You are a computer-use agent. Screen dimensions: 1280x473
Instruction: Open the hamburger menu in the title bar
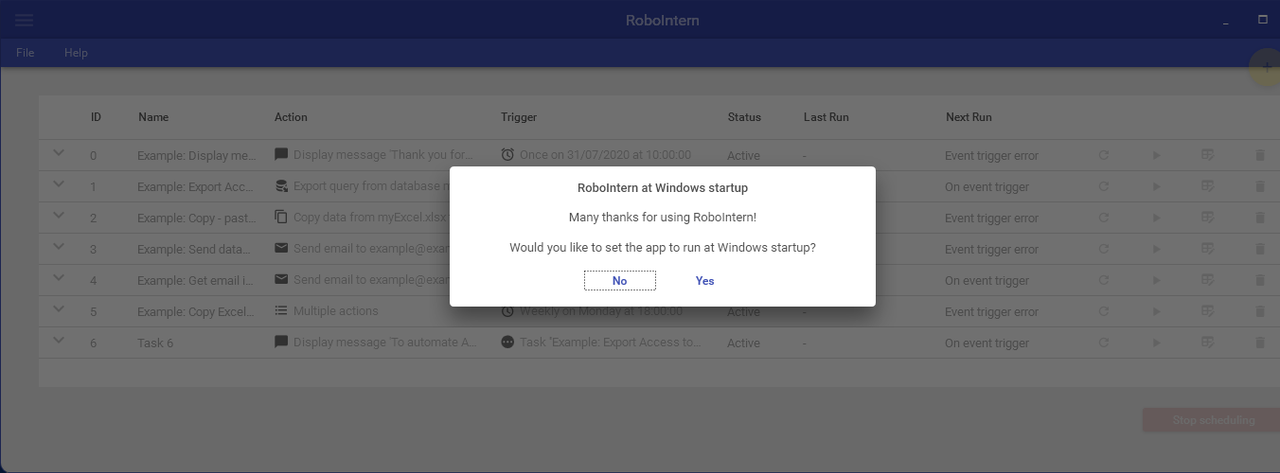[x=23, y=19]
